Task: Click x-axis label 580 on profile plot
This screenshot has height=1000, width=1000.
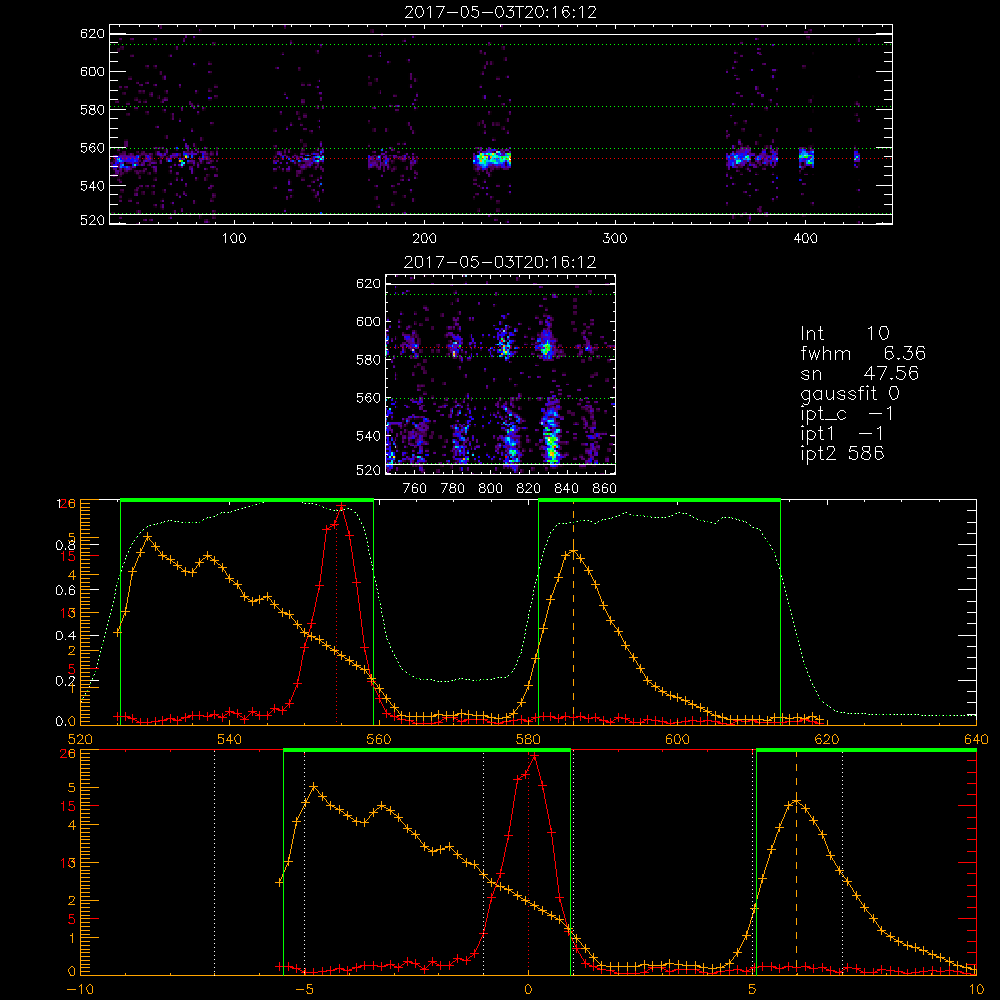Action: 528,739
